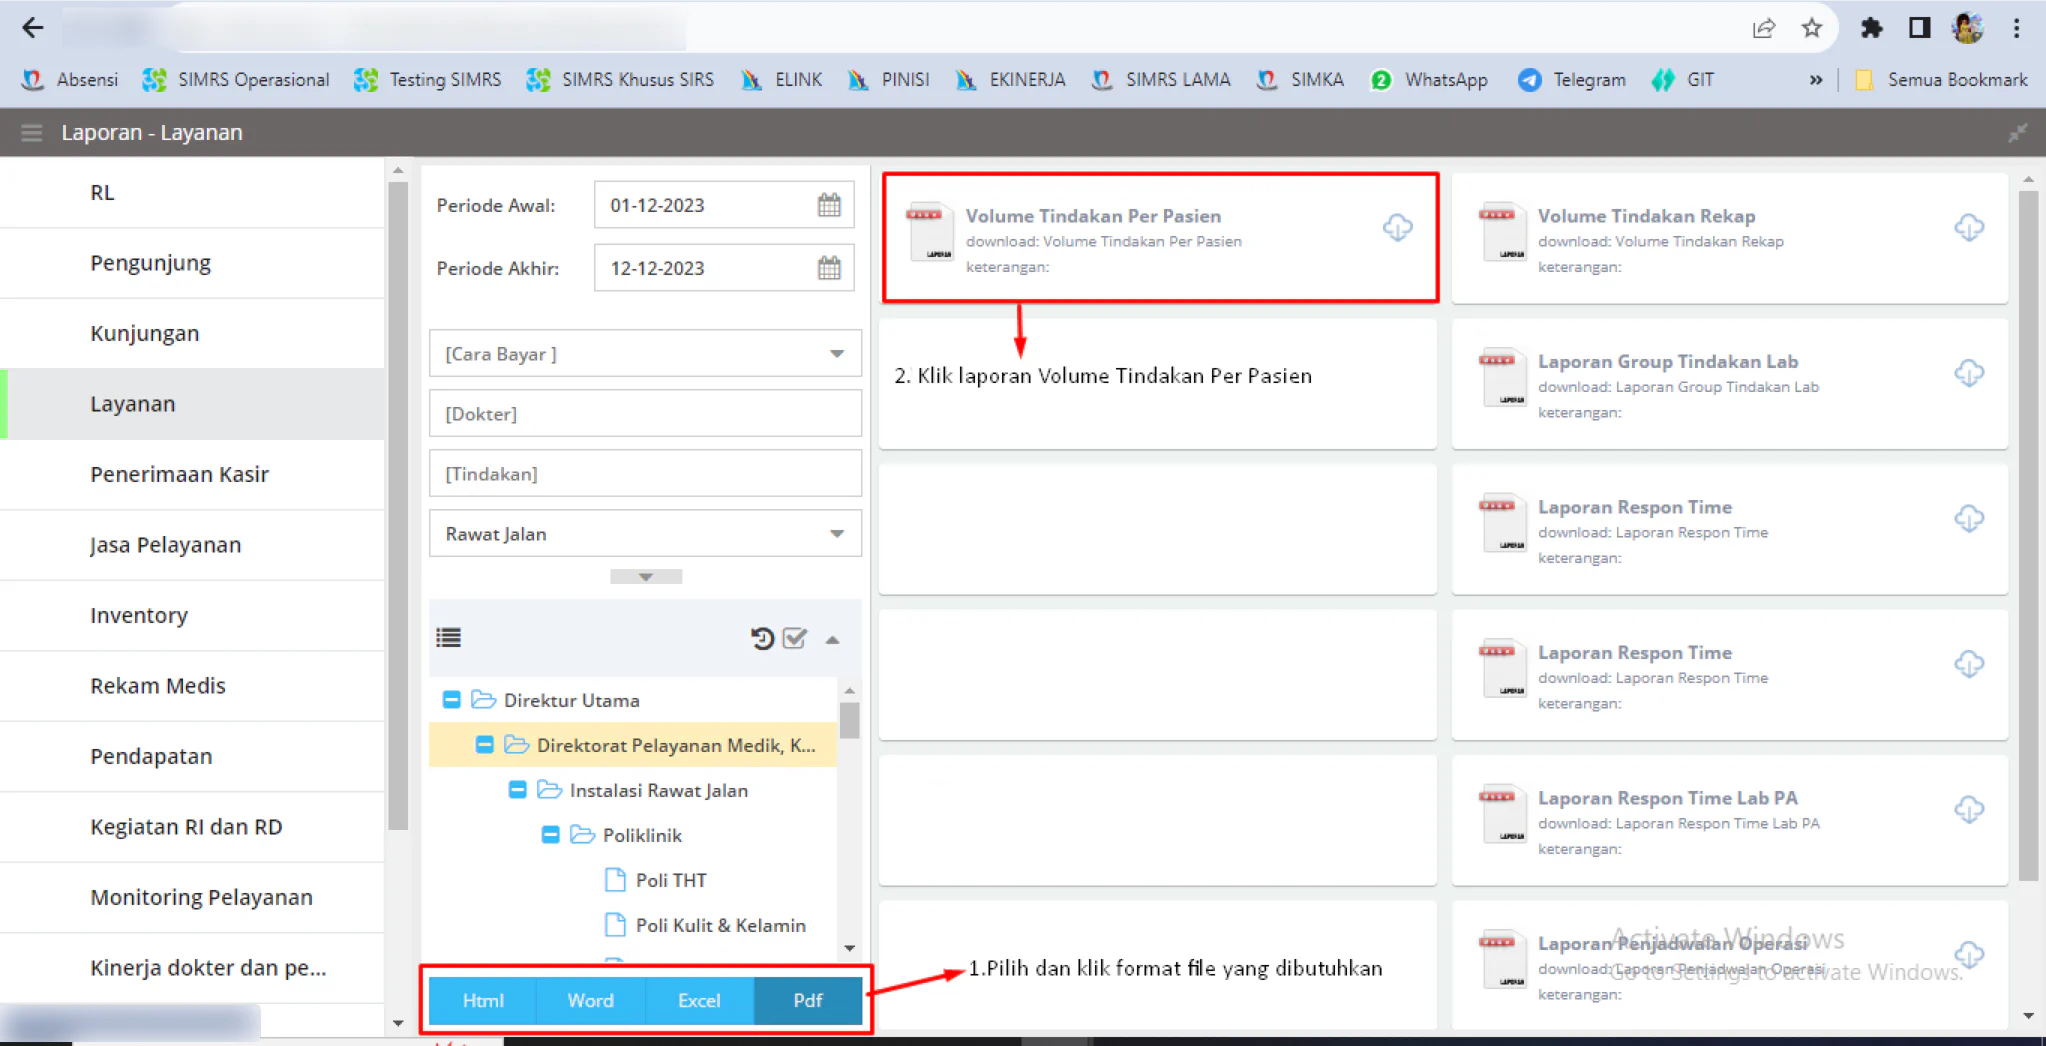This screenshot has width=2046, height=1046.
Task: Collapse the Direktur Utama tree node
Action: coord(452,700)
